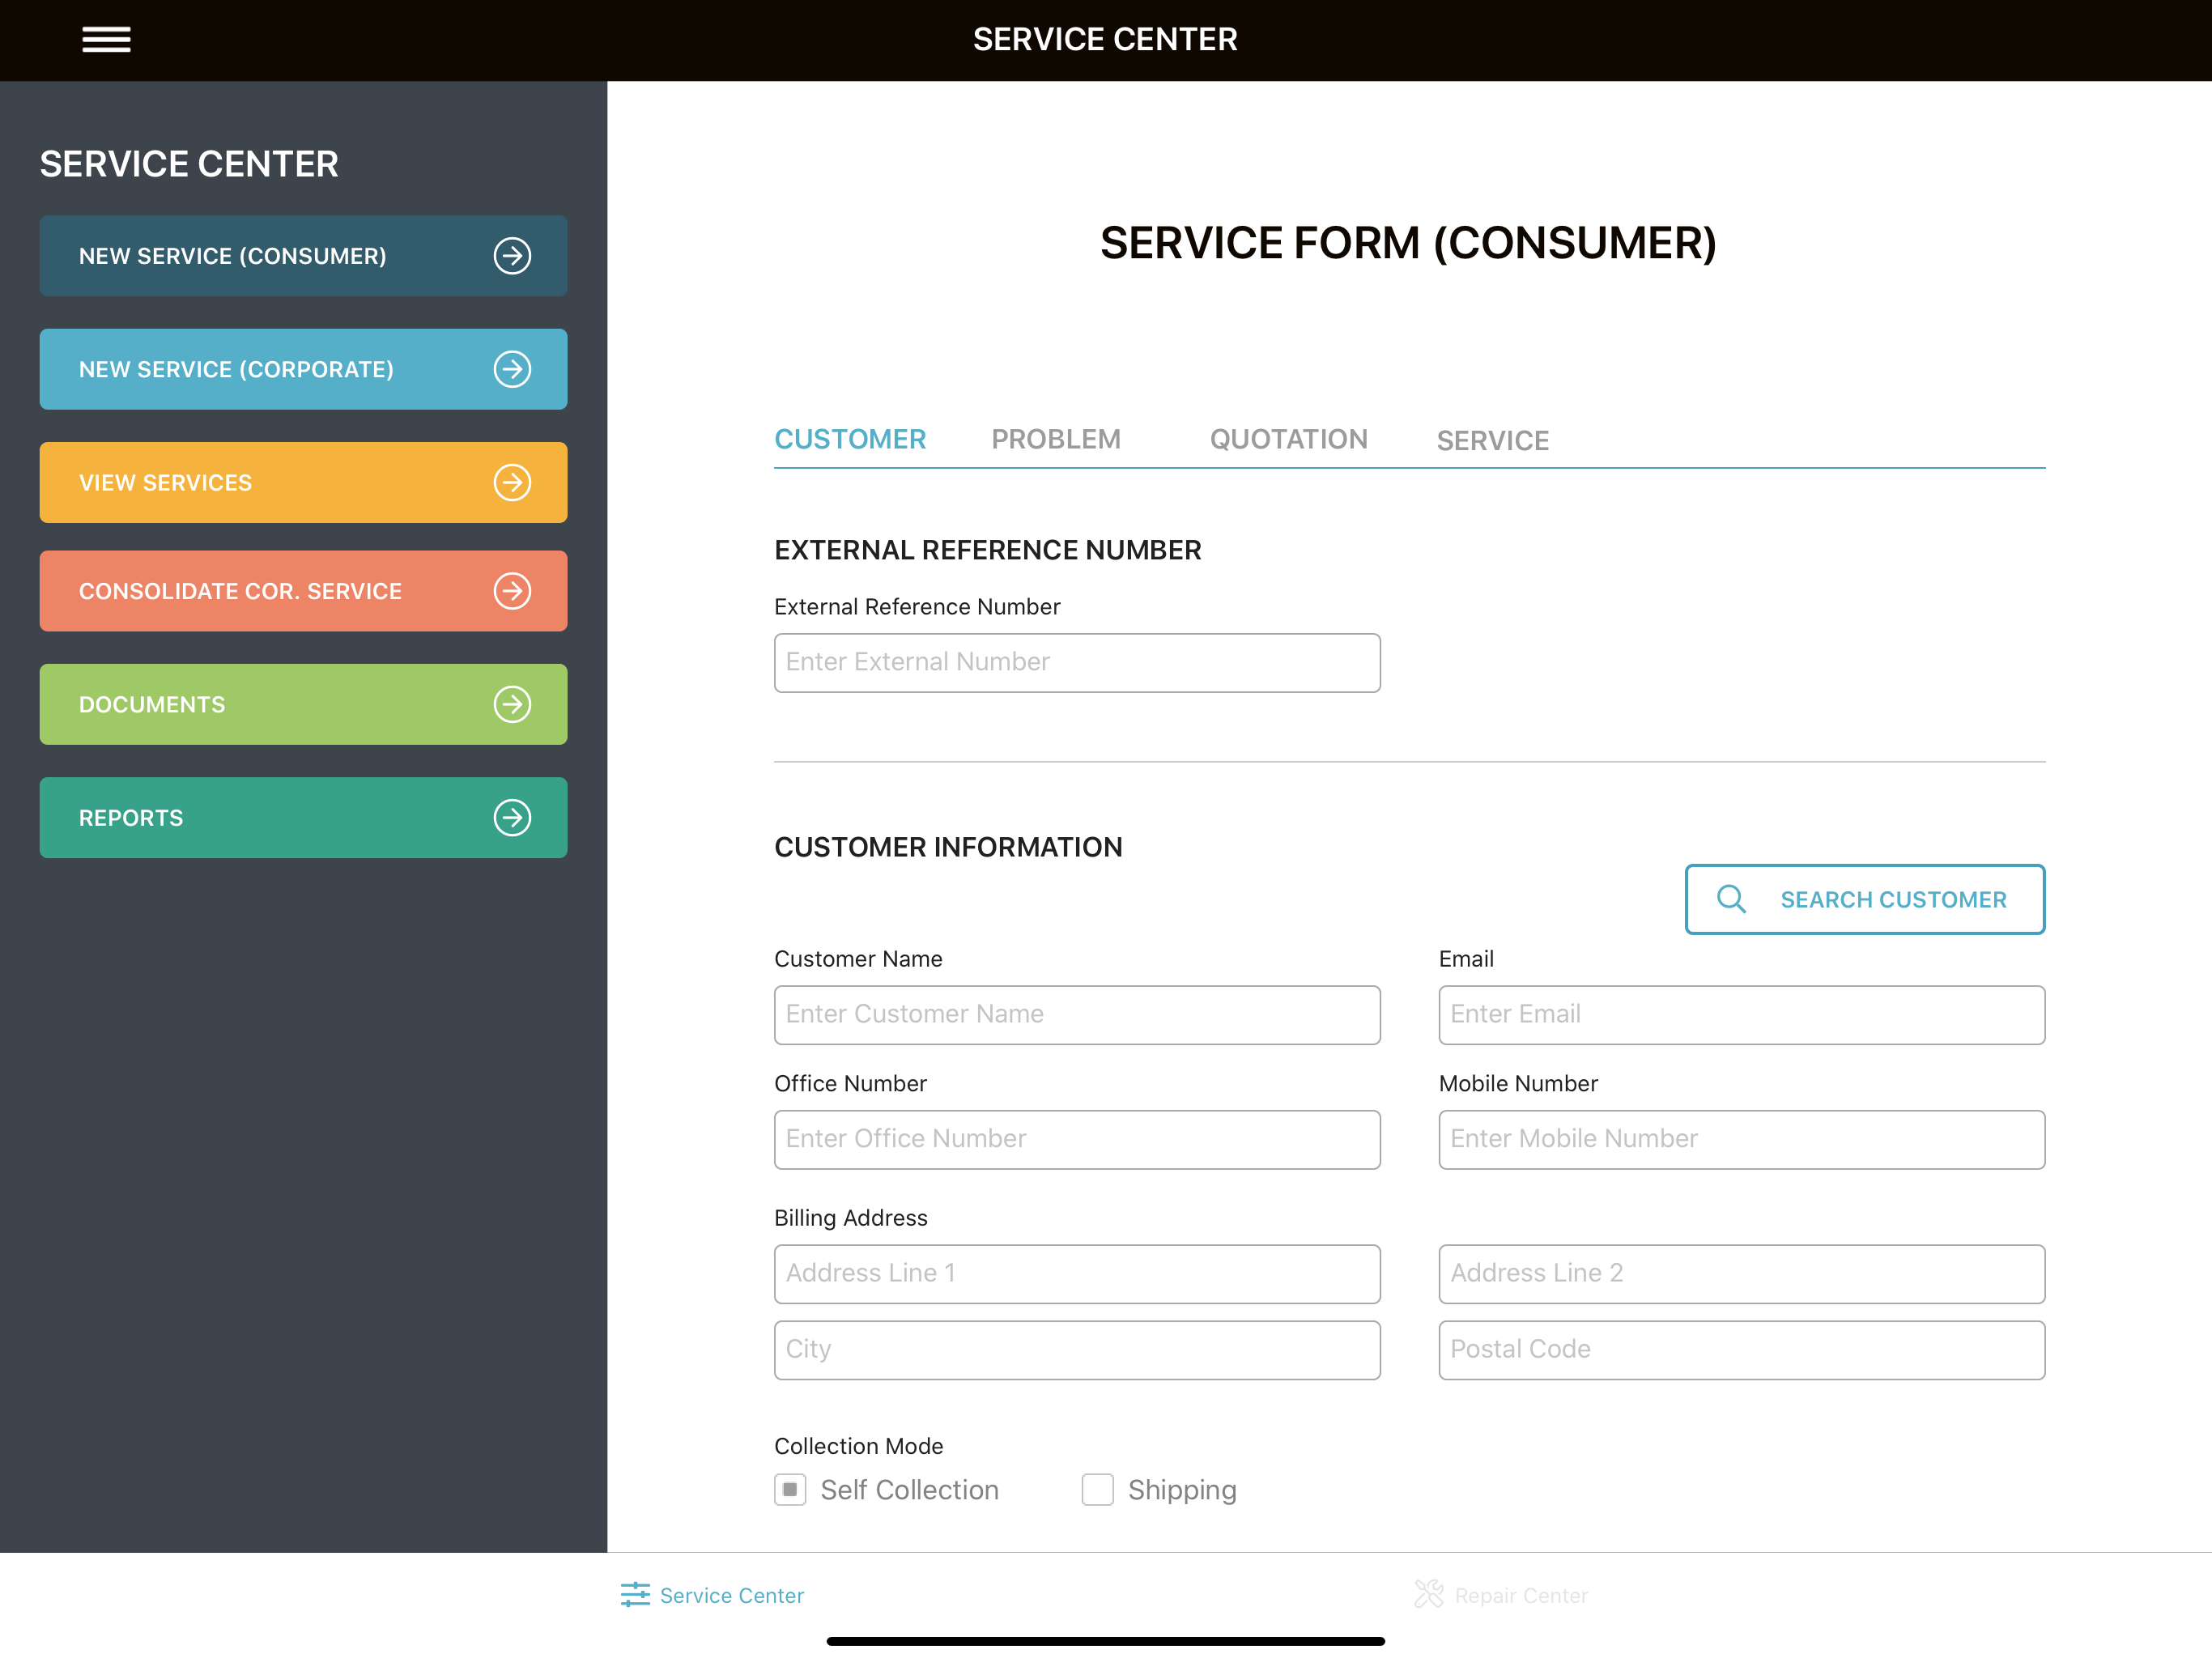Click arrow icon on Consolidate Cor. Service

pos(512,591)
